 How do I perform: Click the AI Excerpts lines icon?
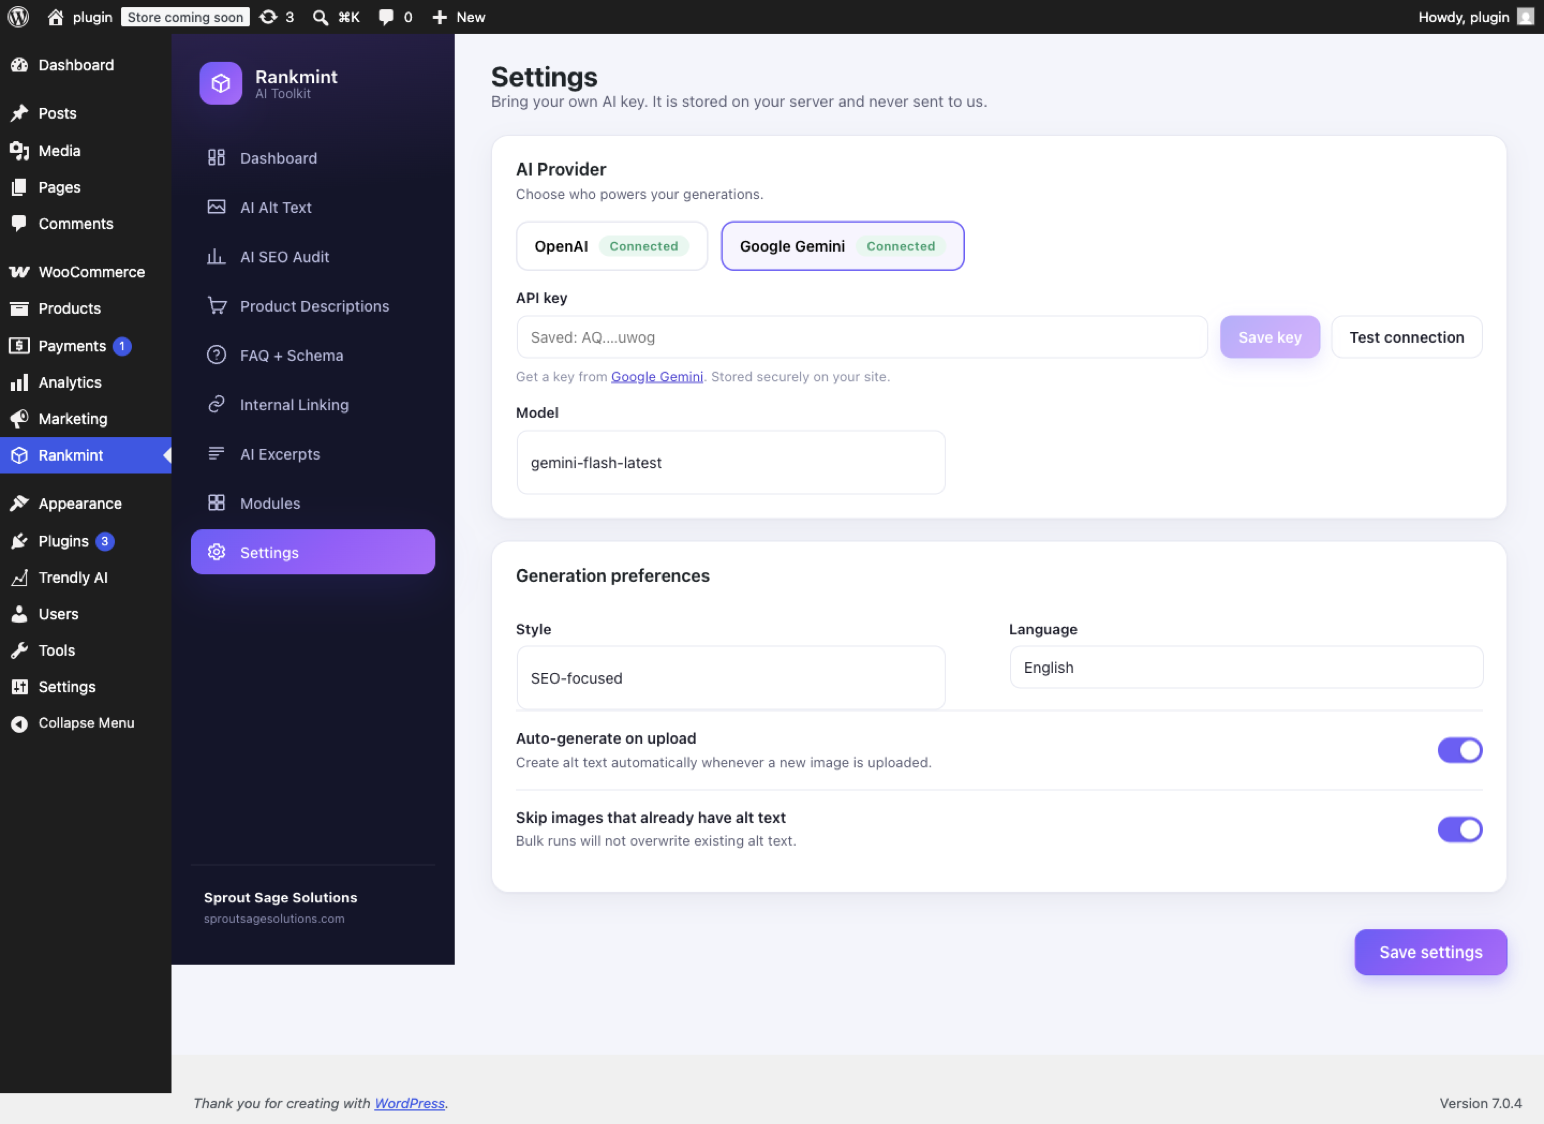pyautogui.click(x=216, y=454)
